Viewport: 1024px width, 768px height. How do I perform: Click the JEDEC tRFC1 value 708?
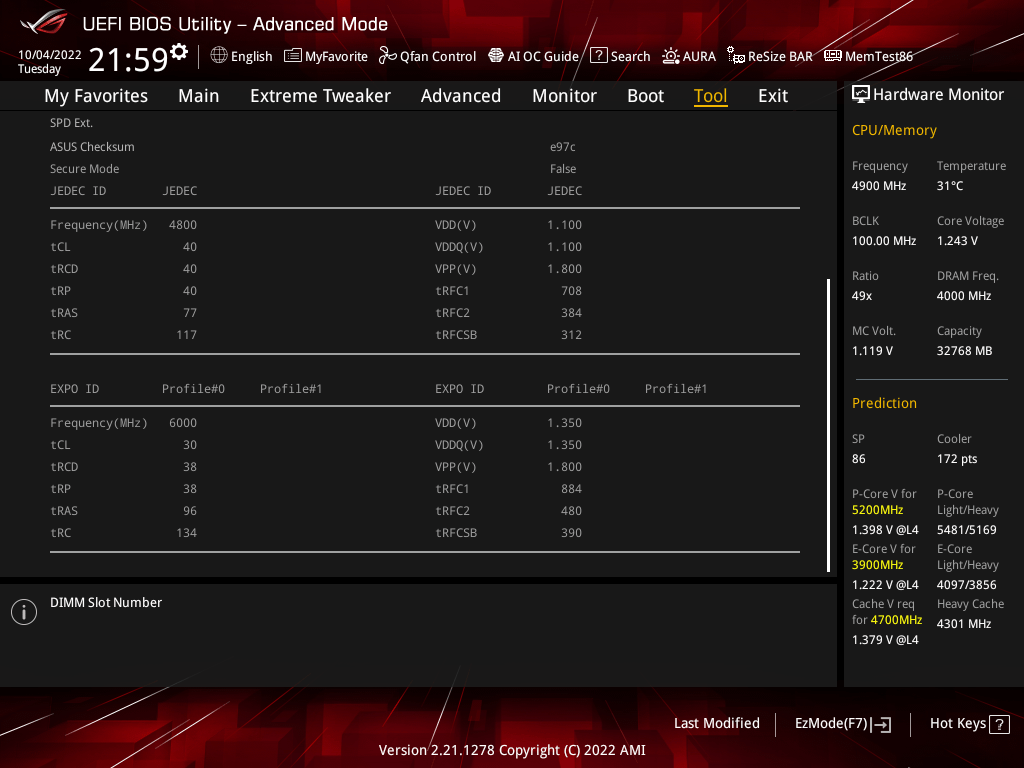[571, 291]
